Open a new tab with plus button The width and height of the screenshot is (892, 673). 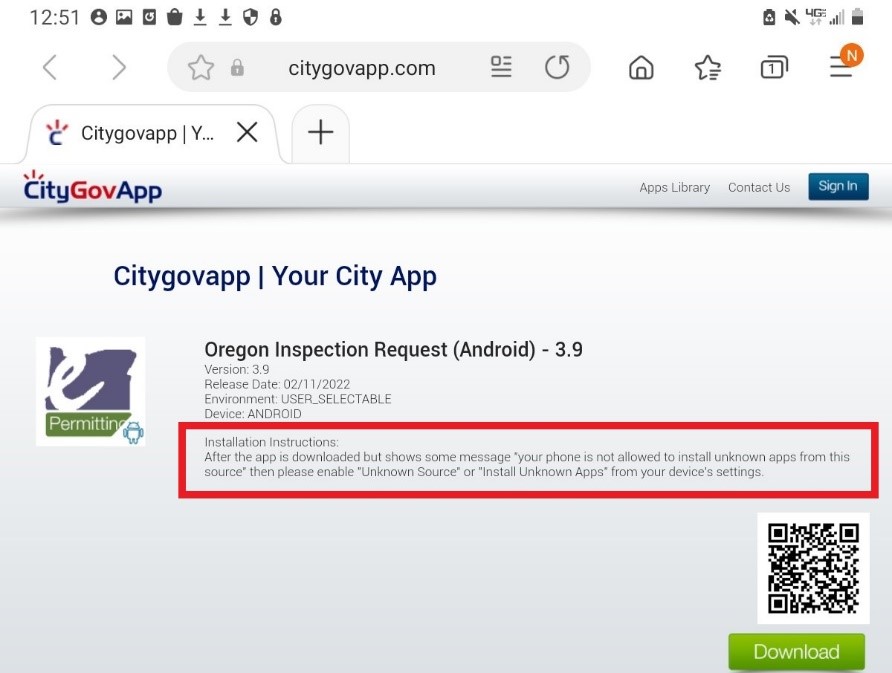coord(320,133)
